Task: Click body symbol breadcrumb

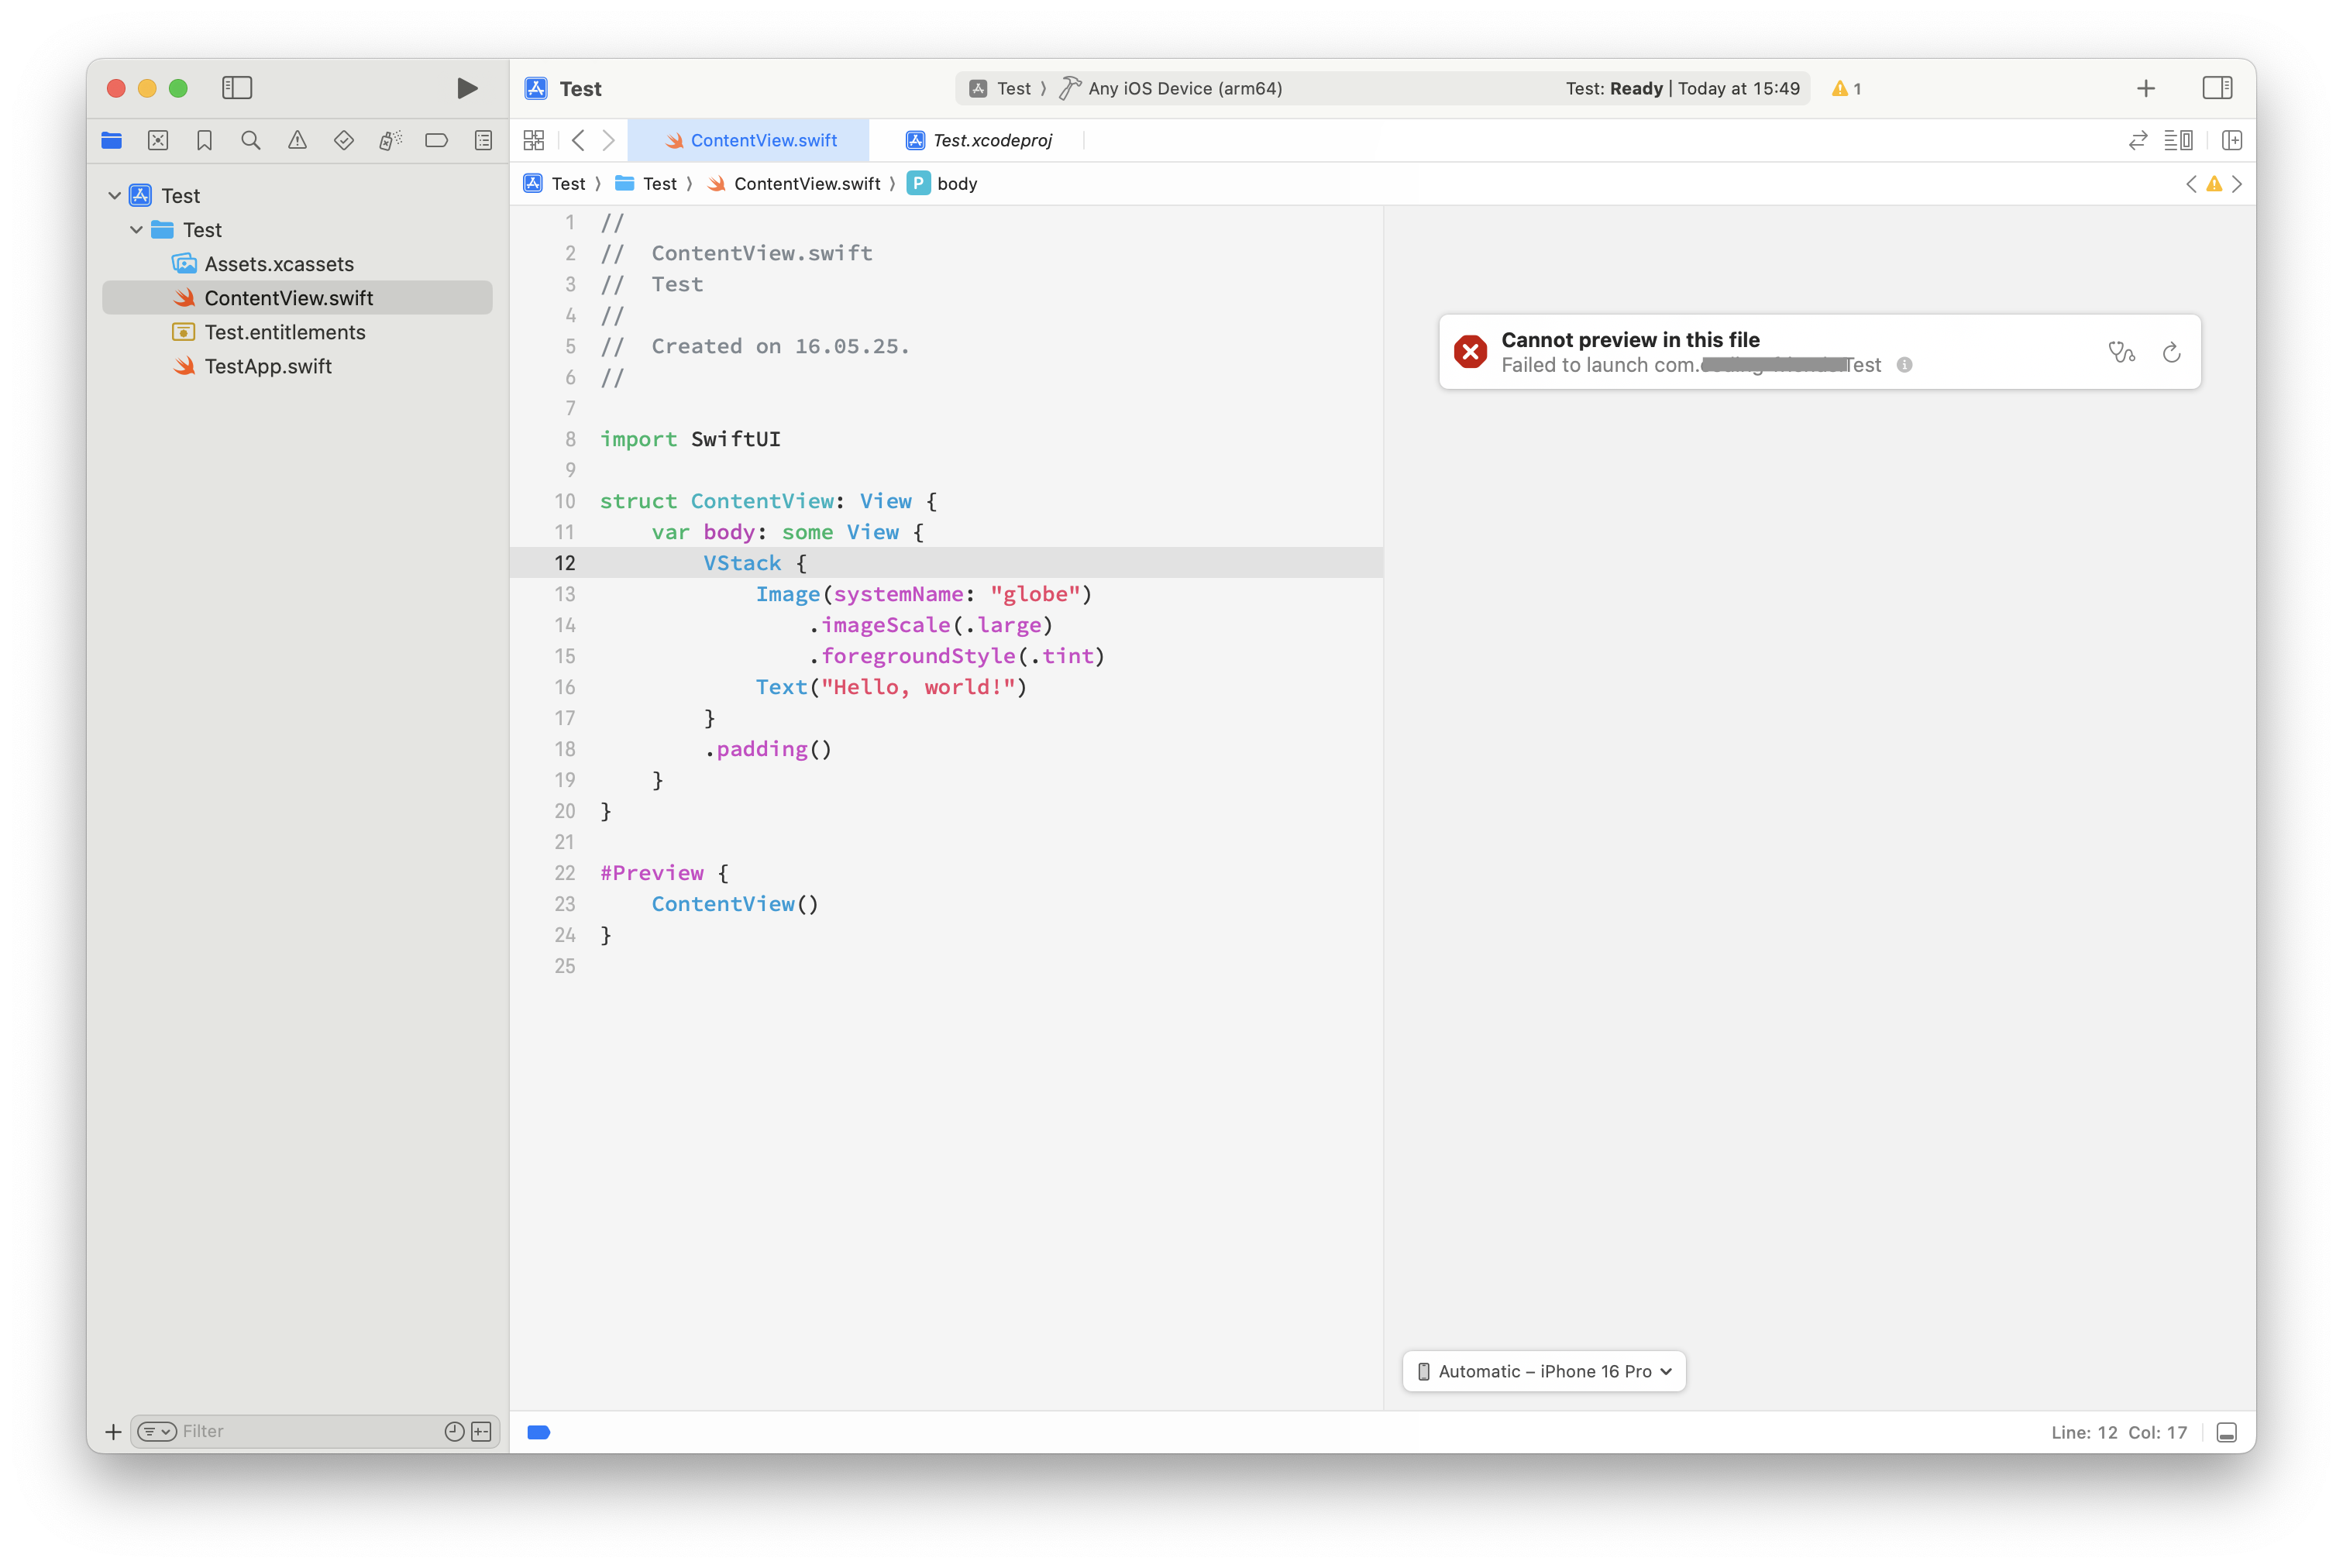Action: [942, 183]
